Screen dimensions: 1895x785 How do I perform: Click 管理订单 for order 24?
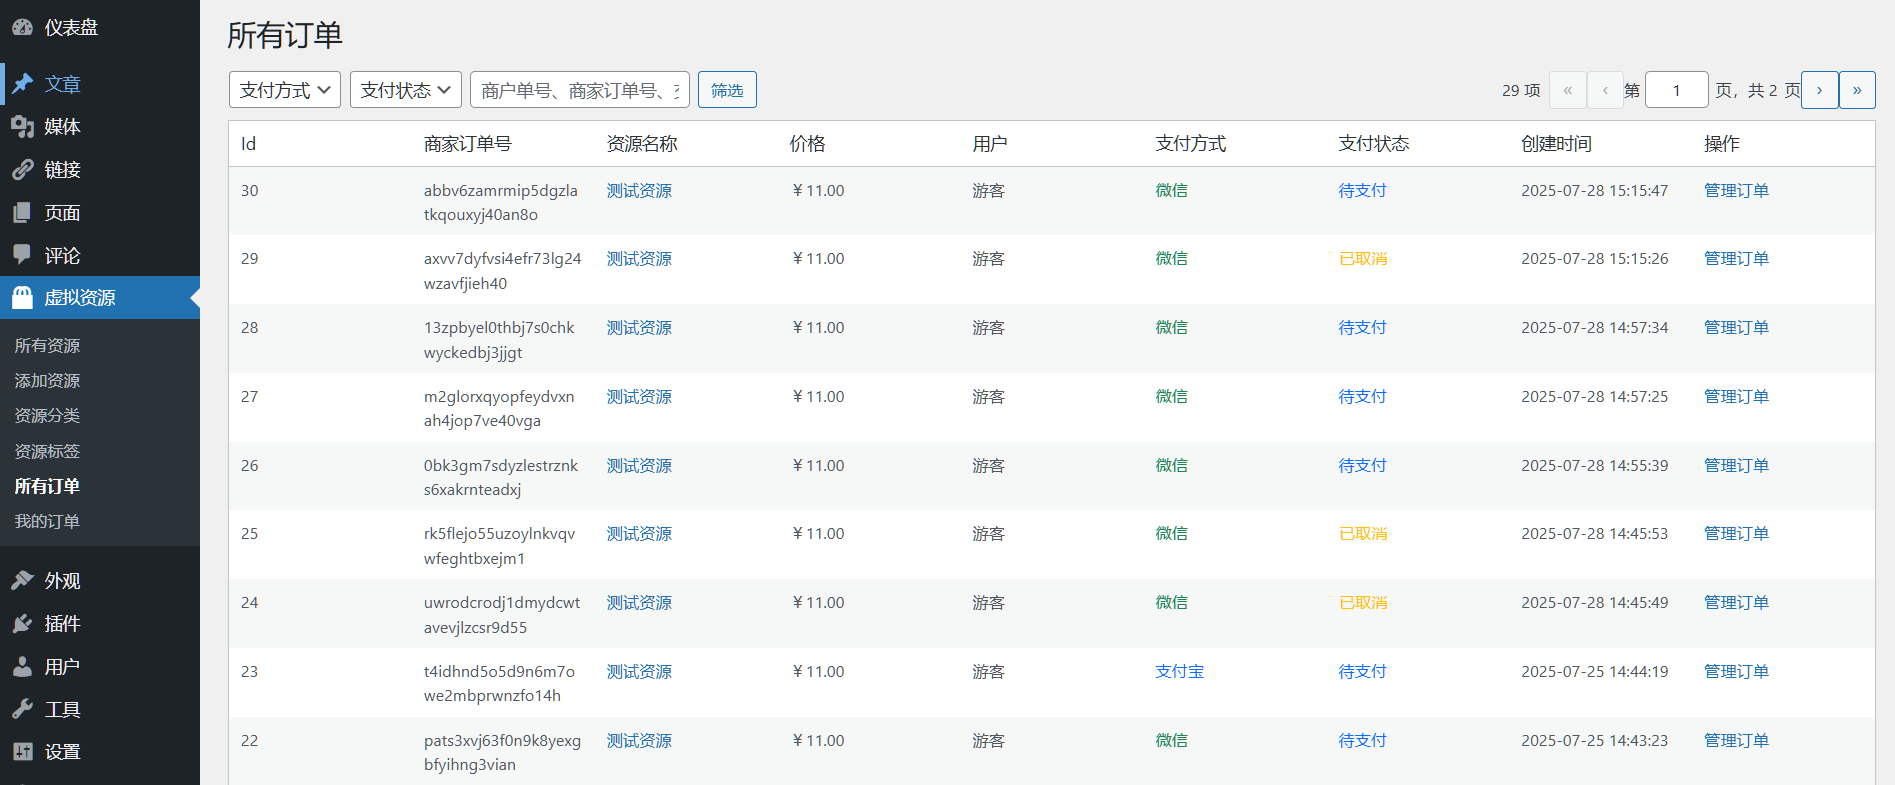1736,602
